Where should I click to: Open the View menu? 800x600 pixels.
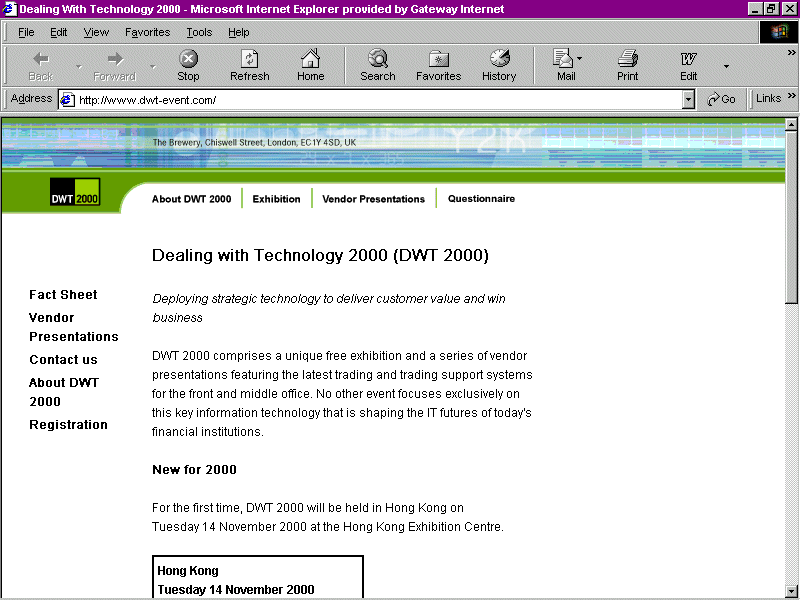[96, 32]
